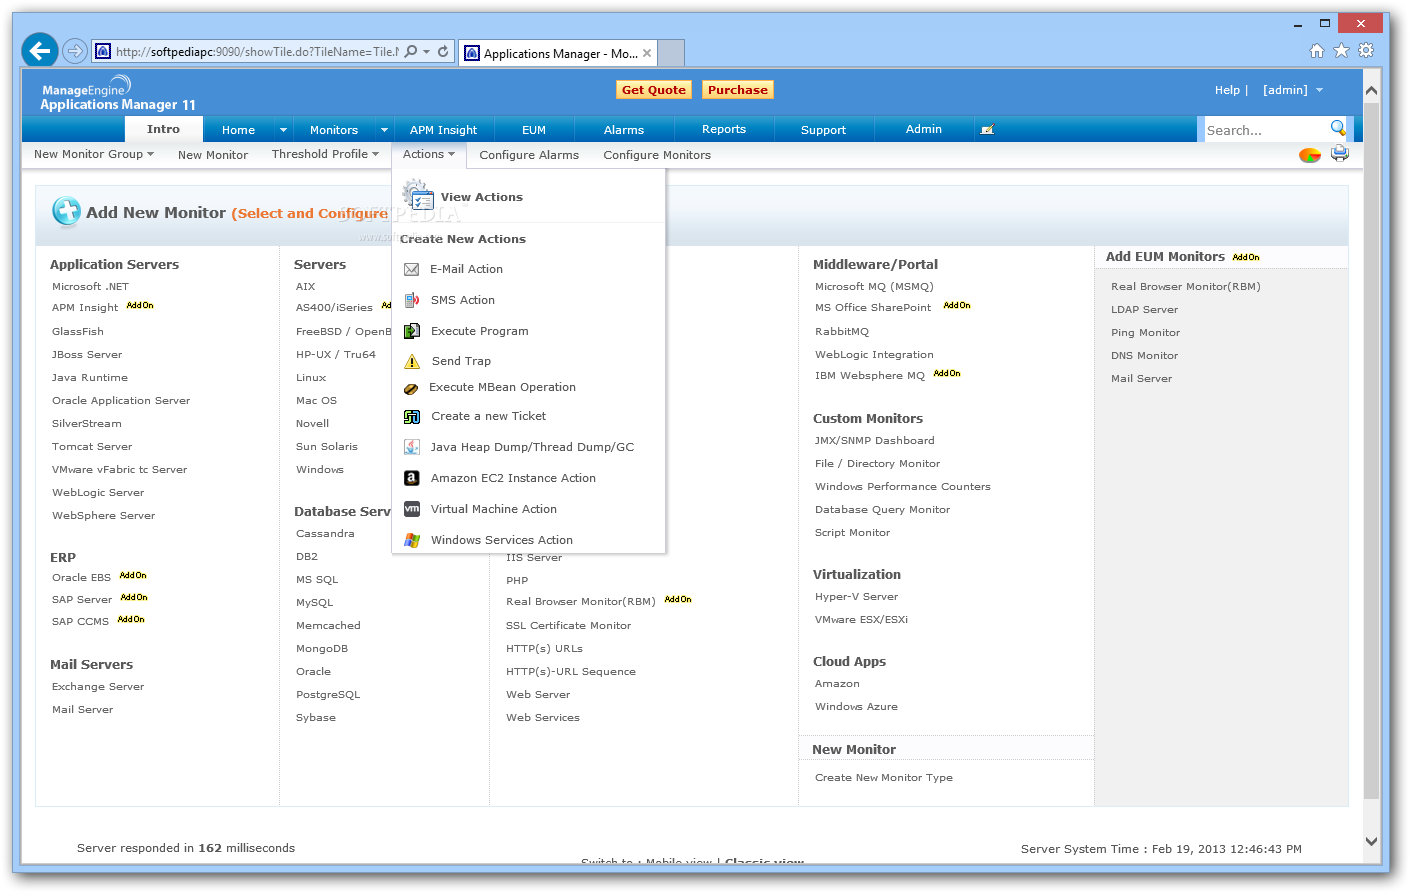The height and width of the screenshot is (893, 1410).
Task: Click the page scrollbar down arrow
Action: 1371,842
